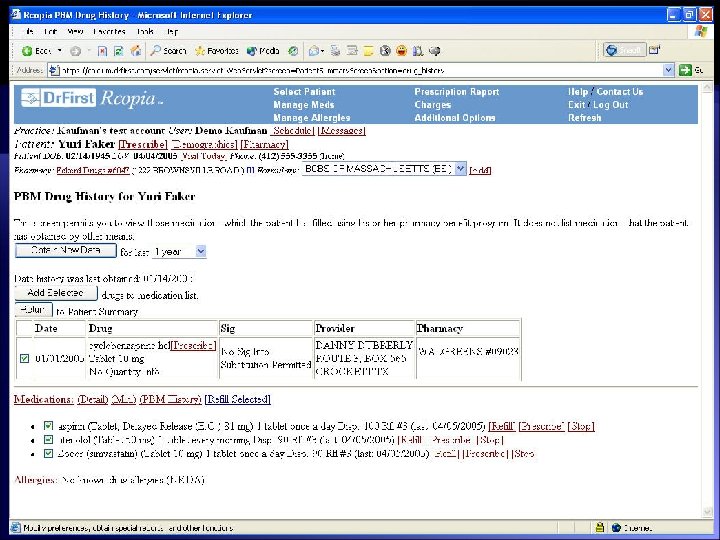Open the Media pane button
720x540 pixels.
click(263, 51)
